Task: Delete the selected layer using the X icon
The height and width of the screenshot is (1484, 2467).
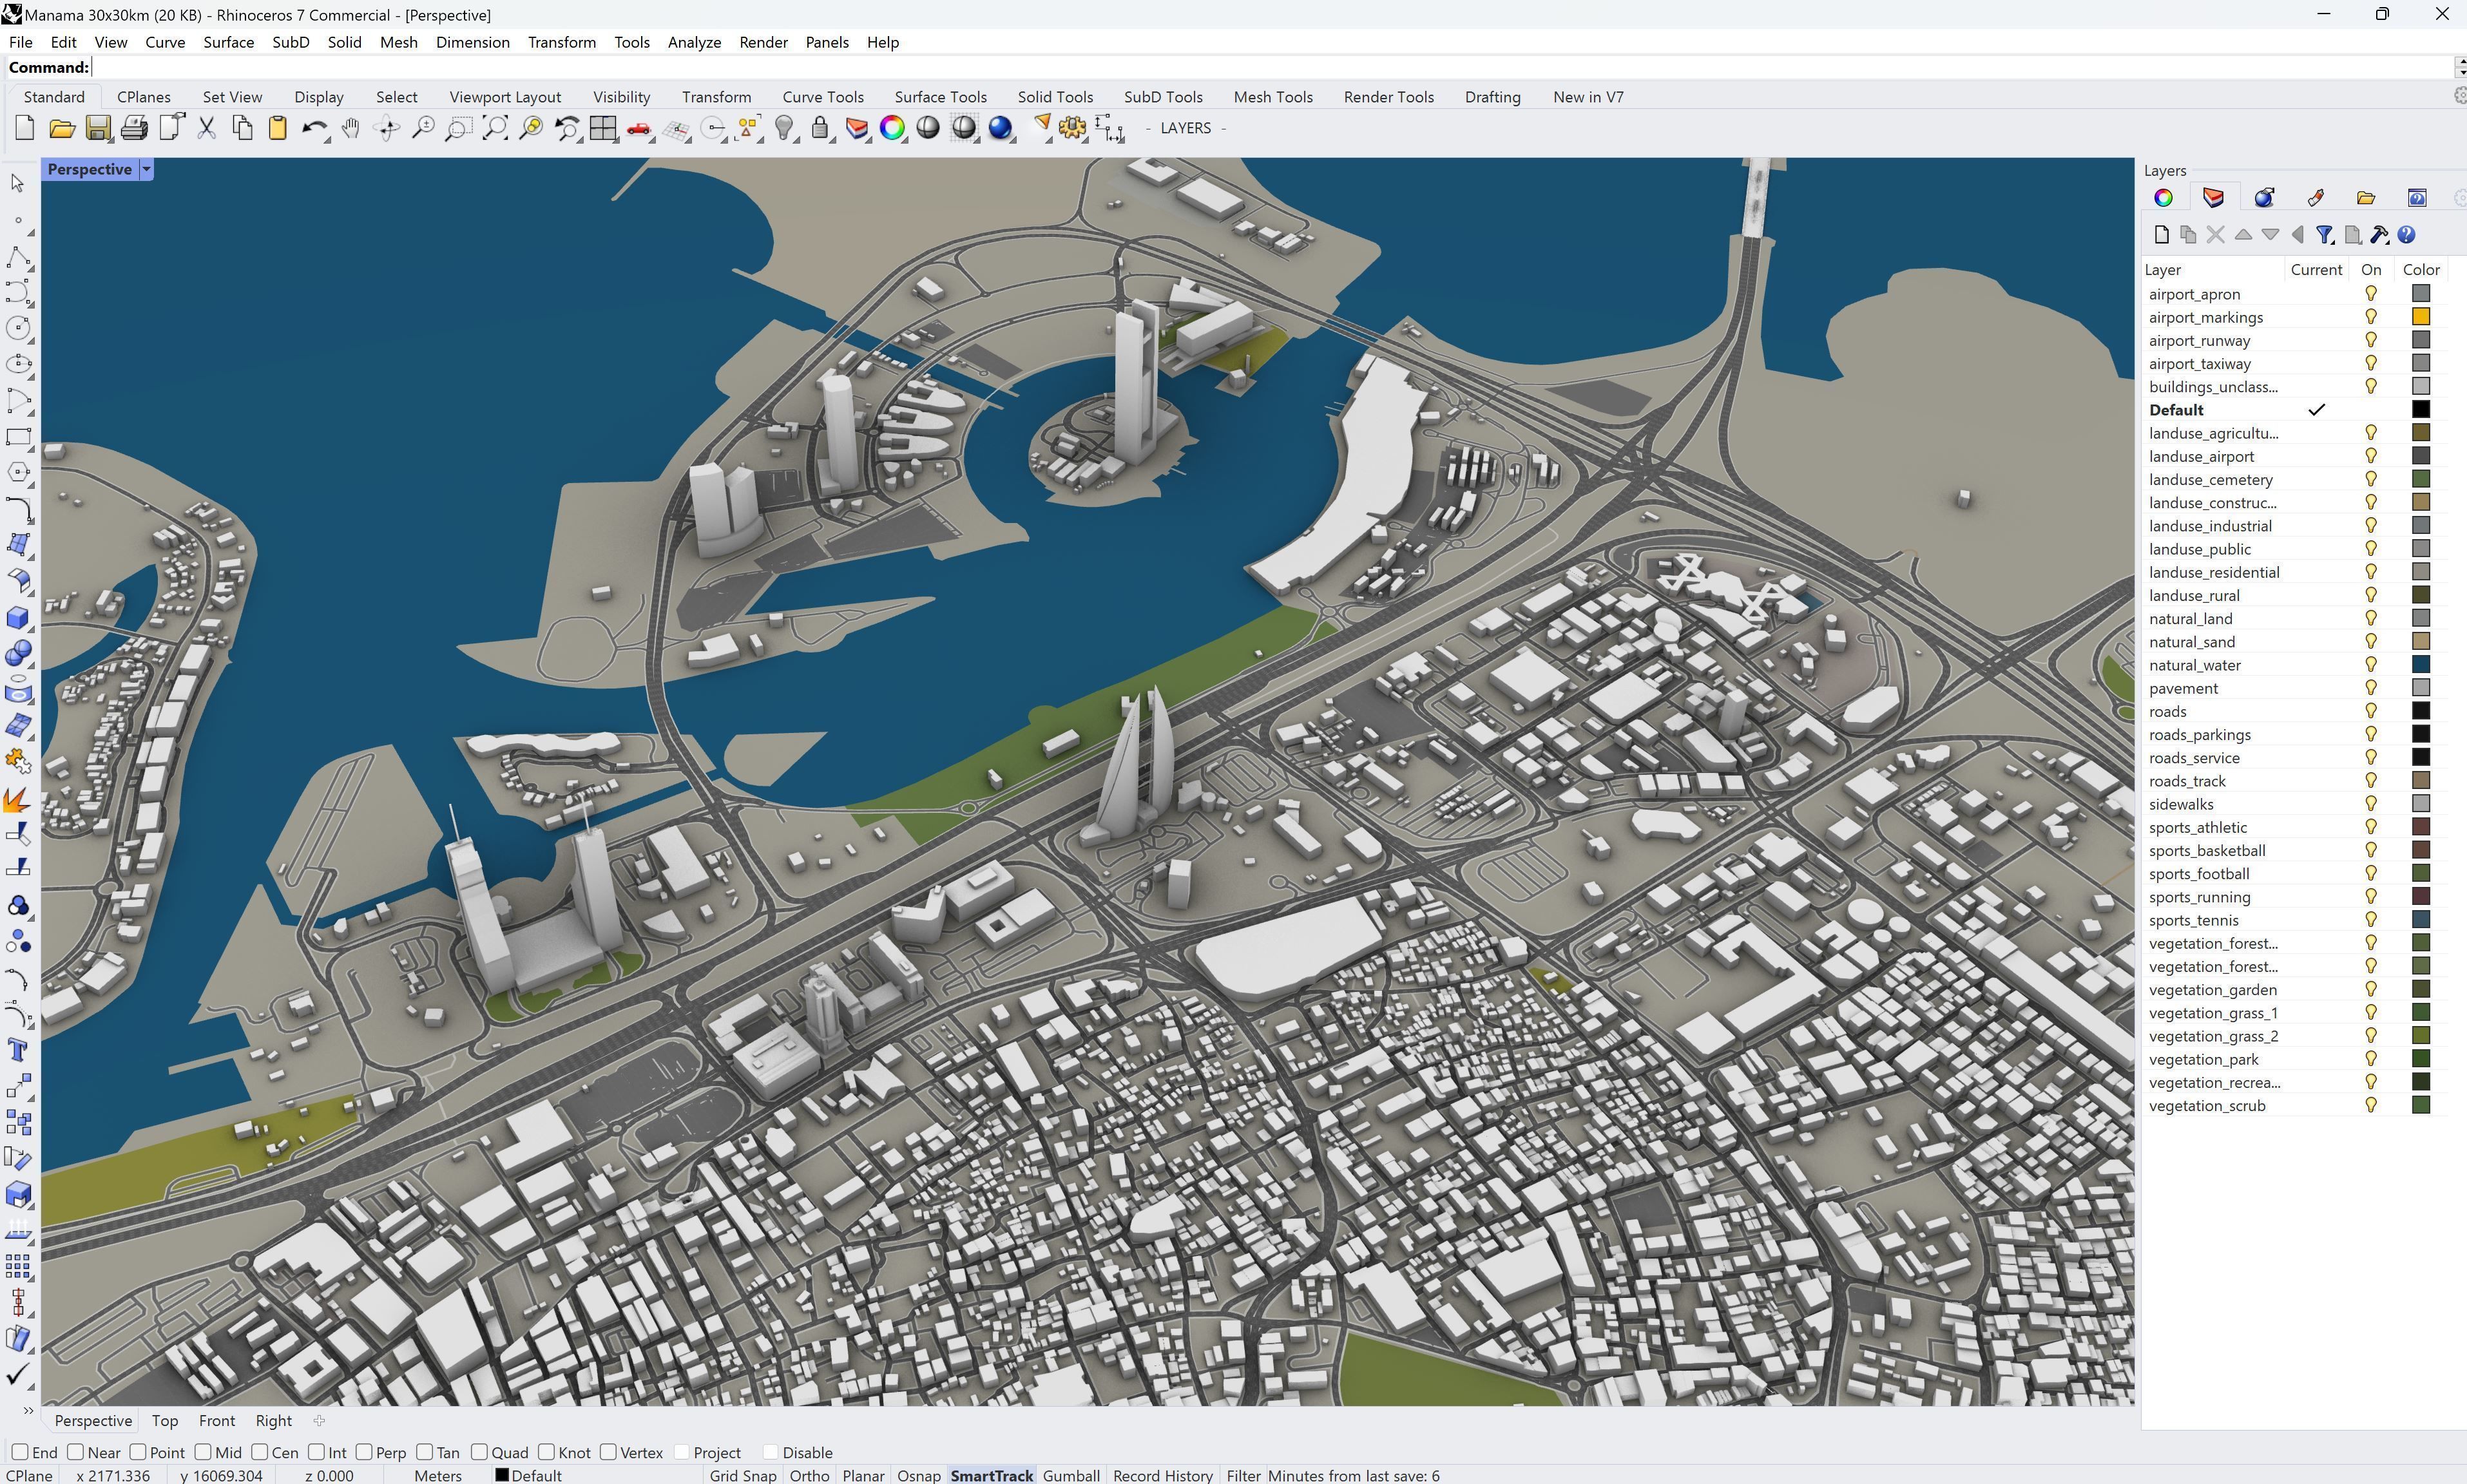Action: (x=2217, y=234)
